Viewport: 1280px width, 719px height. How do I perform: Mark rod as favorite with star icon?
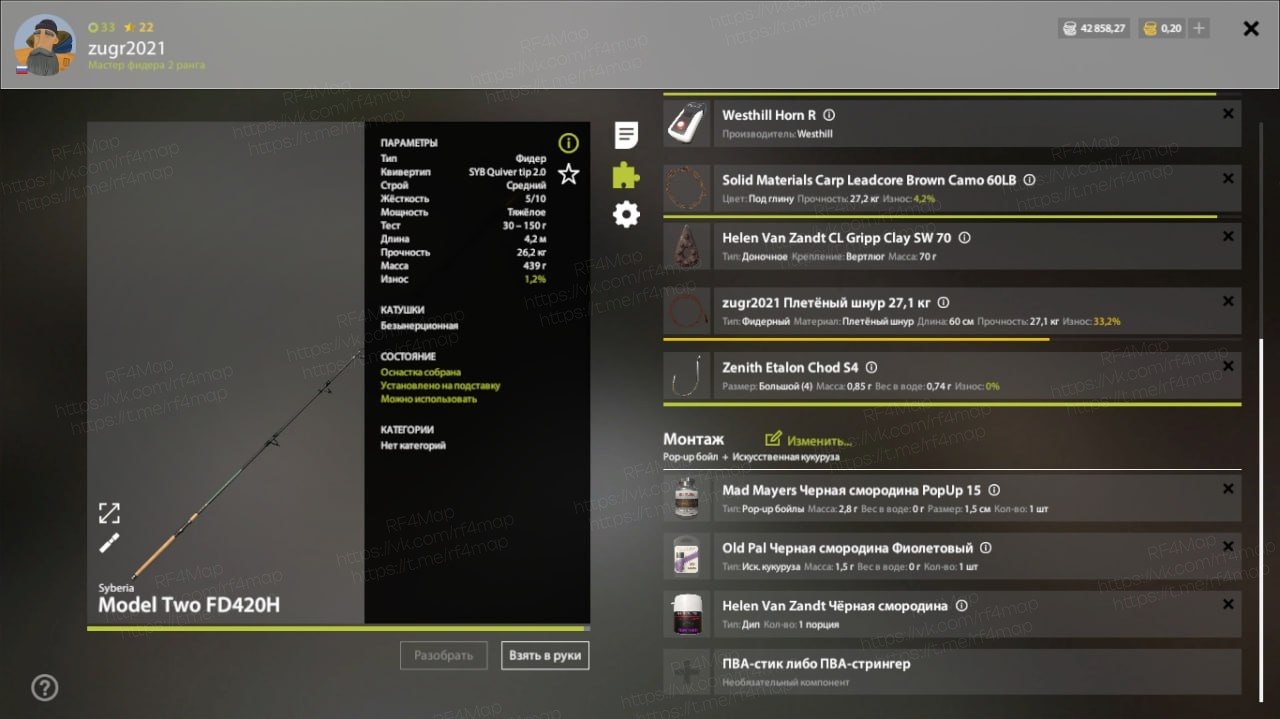[568, 174]
